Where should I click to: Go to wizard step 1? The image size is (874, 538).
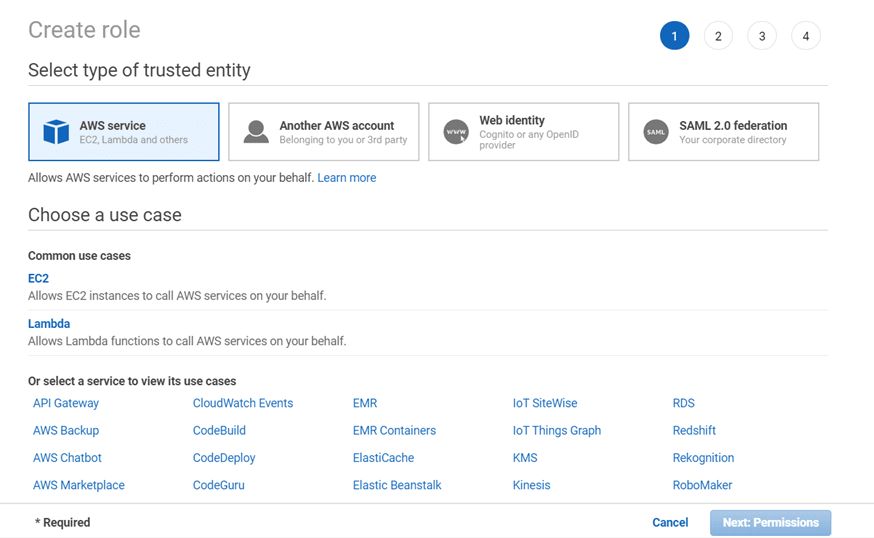pyautogui.click(x=674, y=36)
